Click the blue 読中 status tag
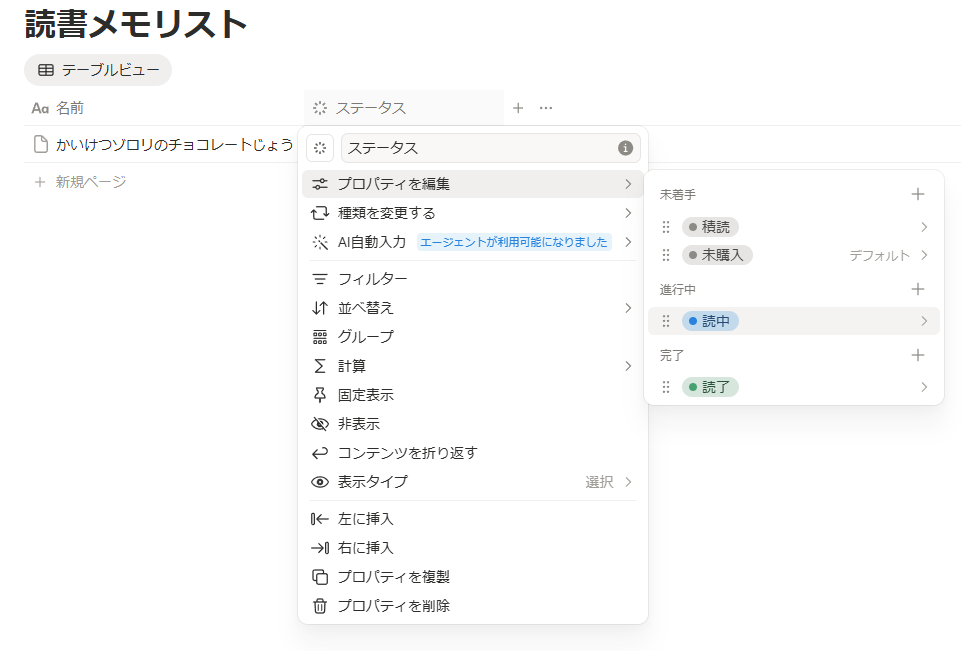Viewport: 961px width, 651px height. tap(710, 321)
